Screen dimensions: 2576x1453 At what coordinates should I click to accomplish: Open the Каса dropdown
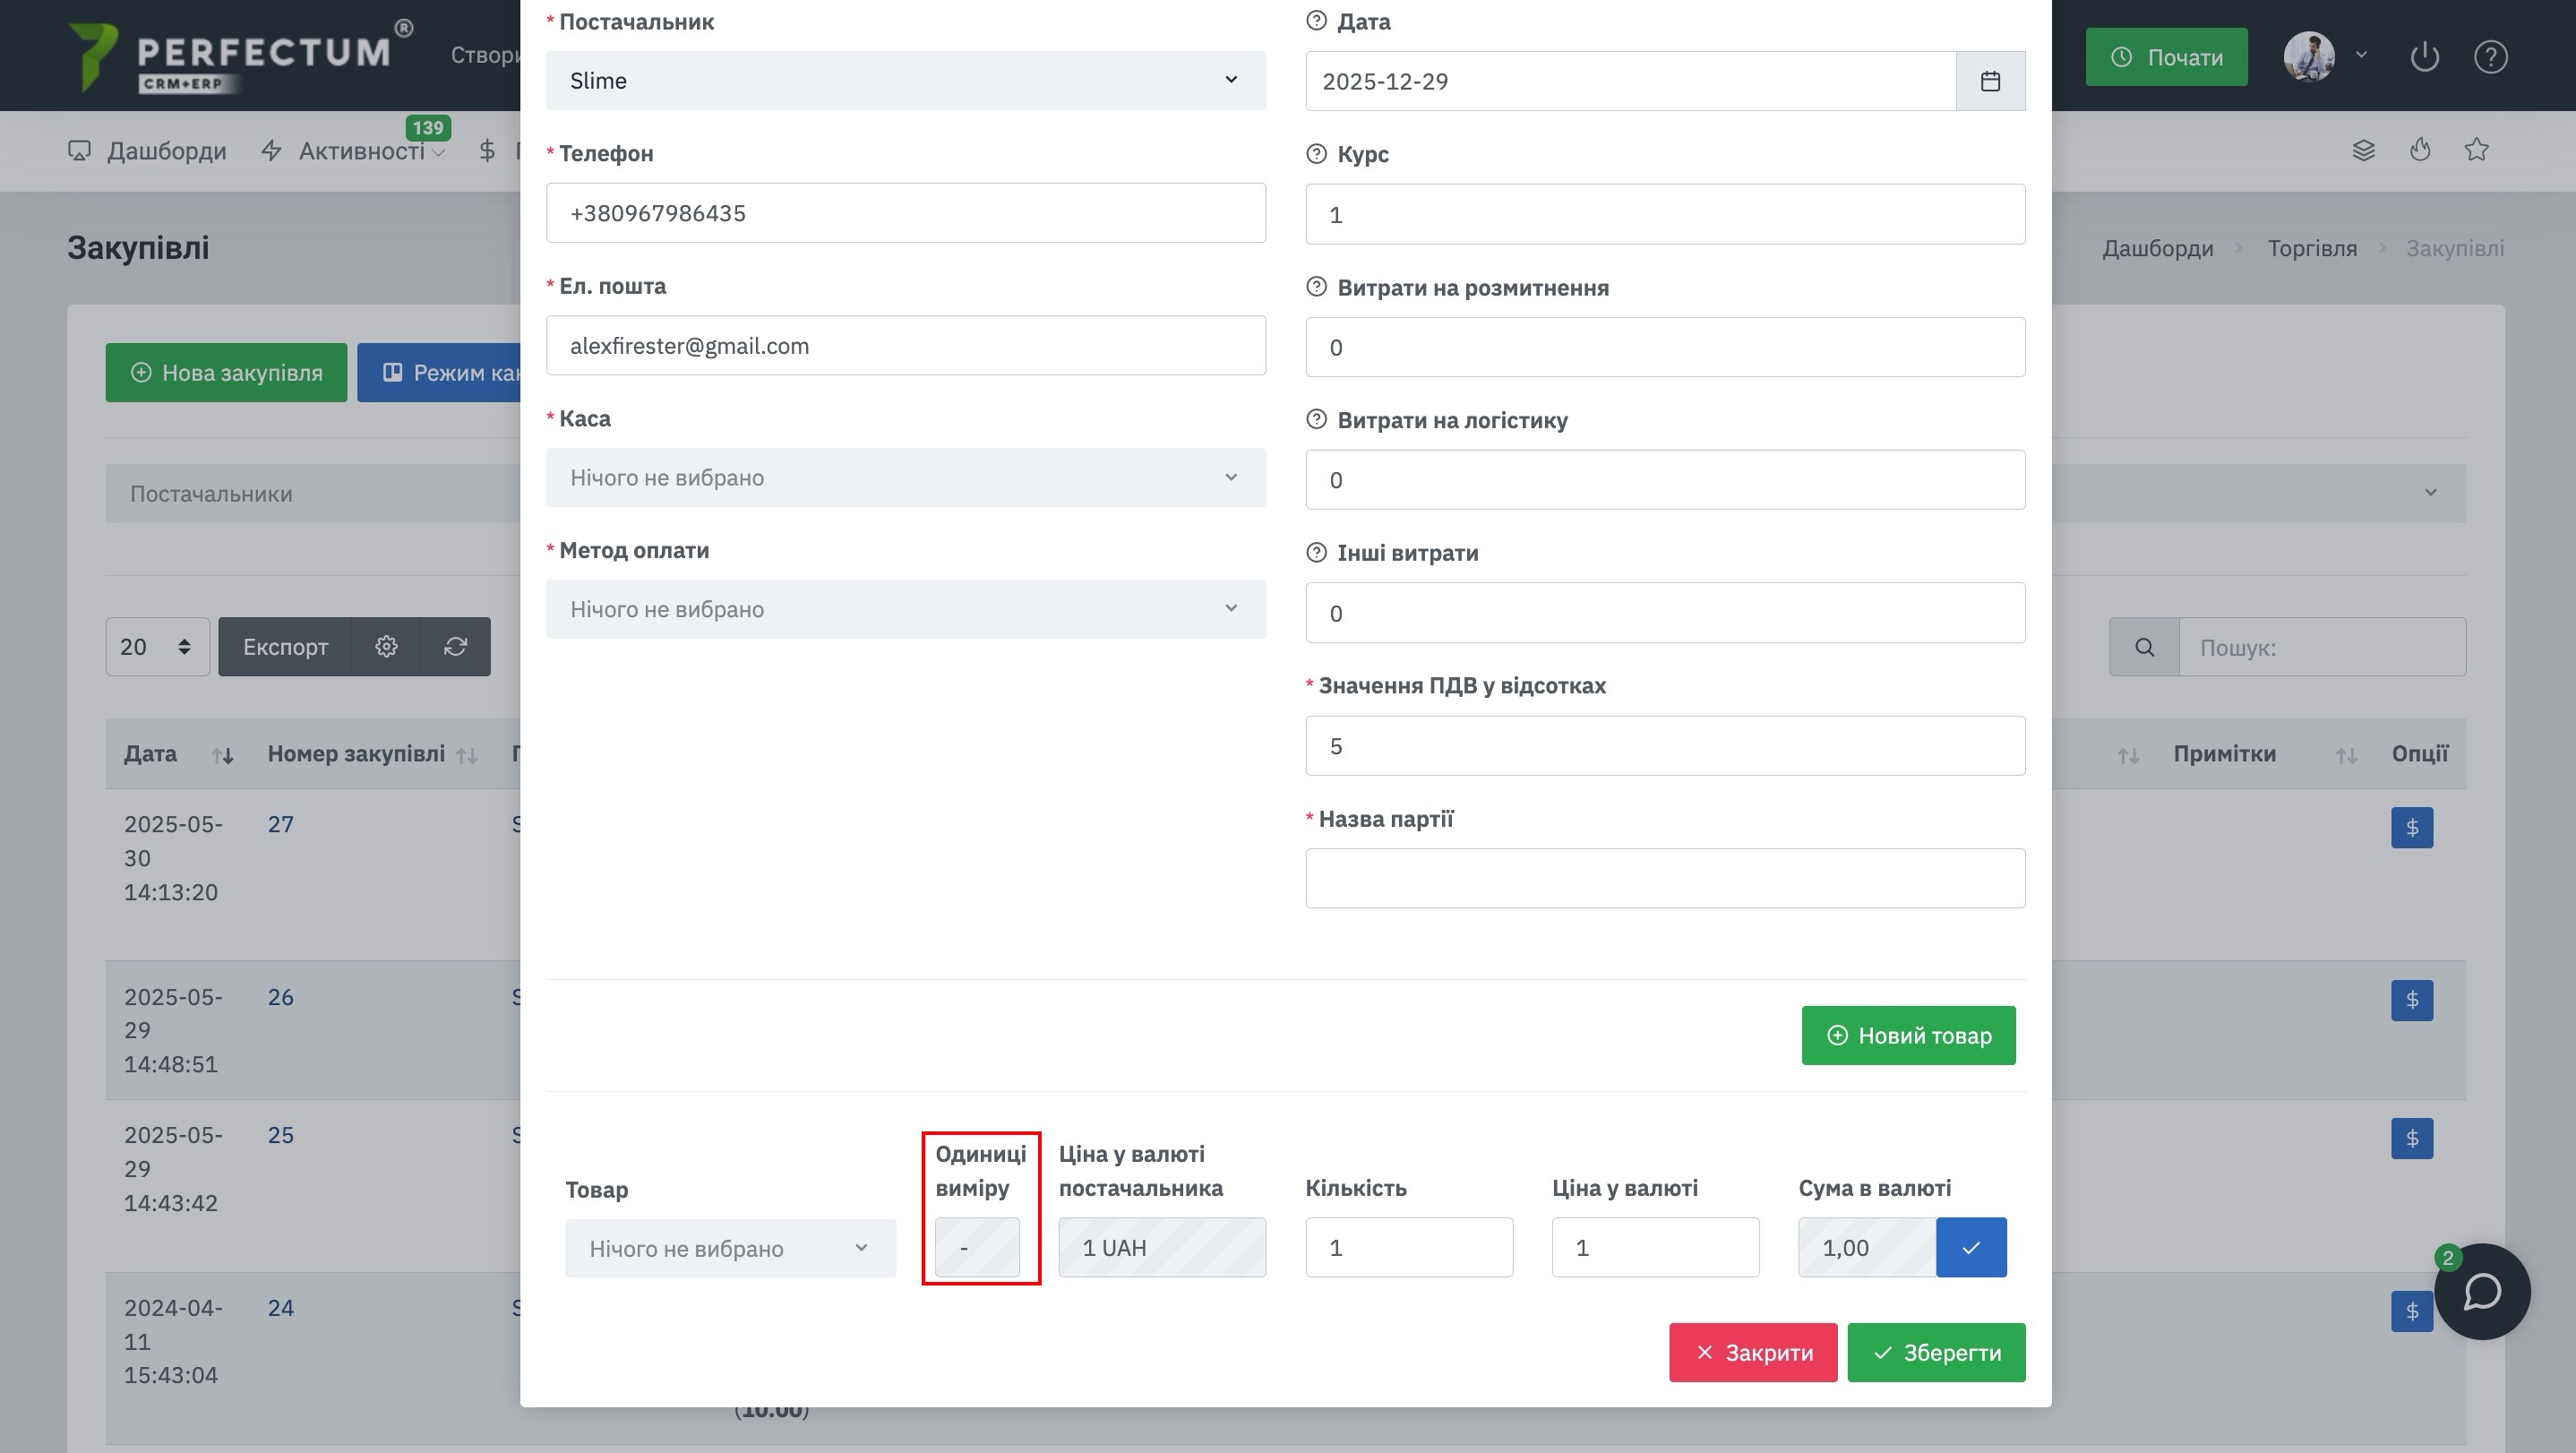click(905, 478)
